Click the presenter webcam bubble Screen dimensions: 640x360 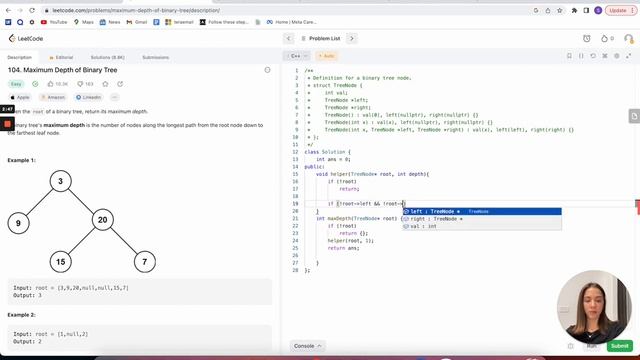click(x=594, y=307)
